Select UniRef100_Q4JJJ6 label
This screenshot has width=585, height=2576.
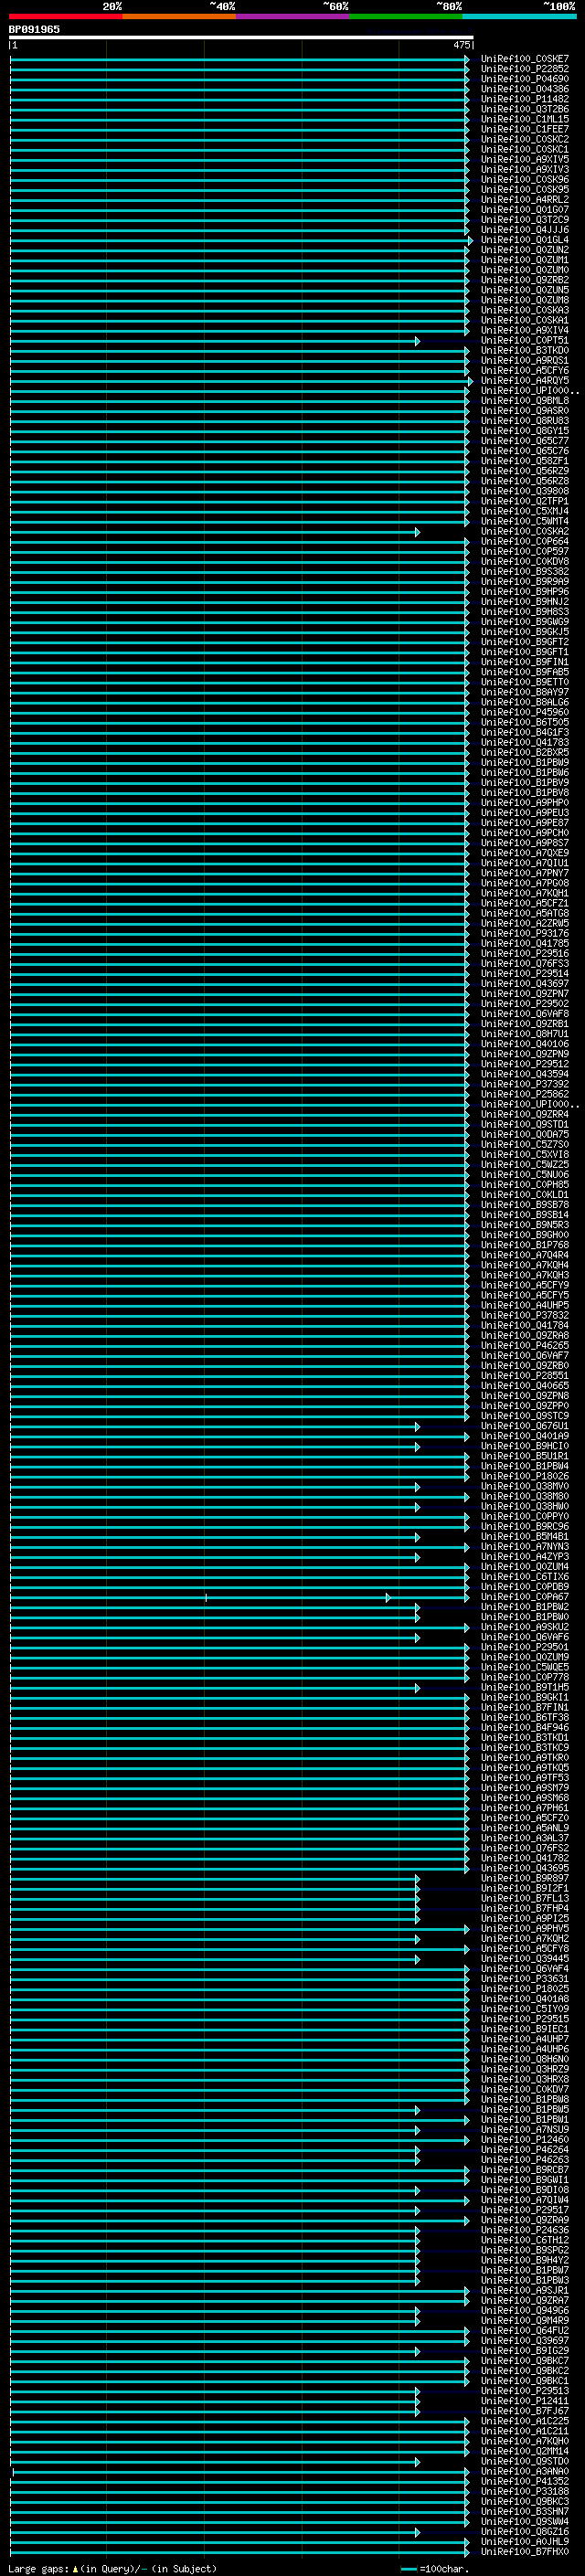pyautogui.click(x=525, y=230)
